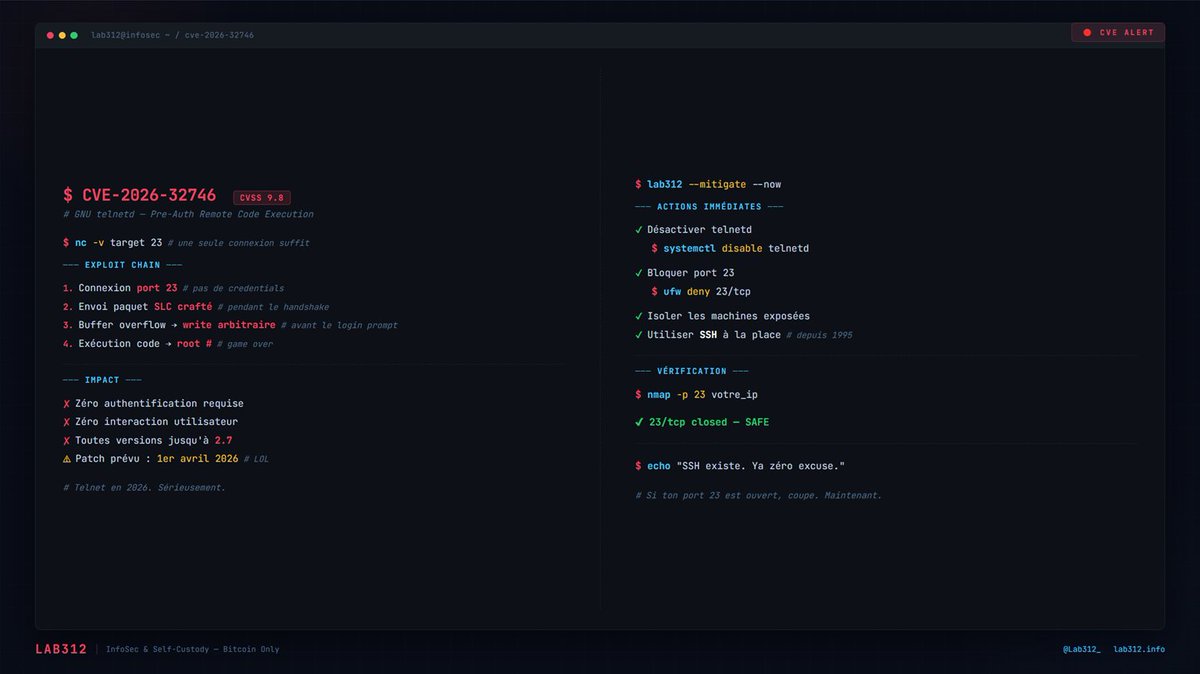Click the LAB312 logo in footer
This screenshot has height=674, width=1200.
point(61,649)
